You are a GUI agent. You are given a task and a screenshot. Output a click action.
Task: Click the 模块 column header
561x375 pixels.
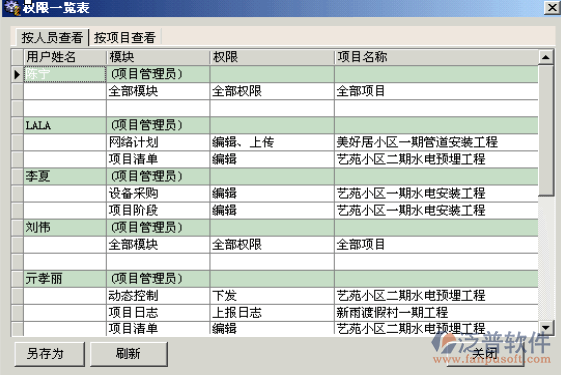pyautogui.click(x=158, y=57)
